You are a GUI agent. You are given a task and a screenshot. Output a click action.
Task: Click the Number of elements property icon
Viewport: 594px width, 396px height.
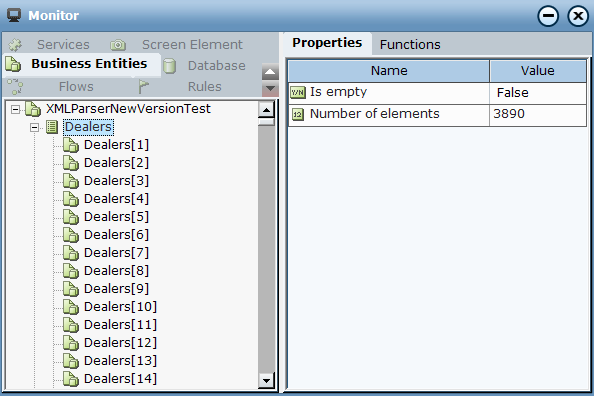point(298,114)
